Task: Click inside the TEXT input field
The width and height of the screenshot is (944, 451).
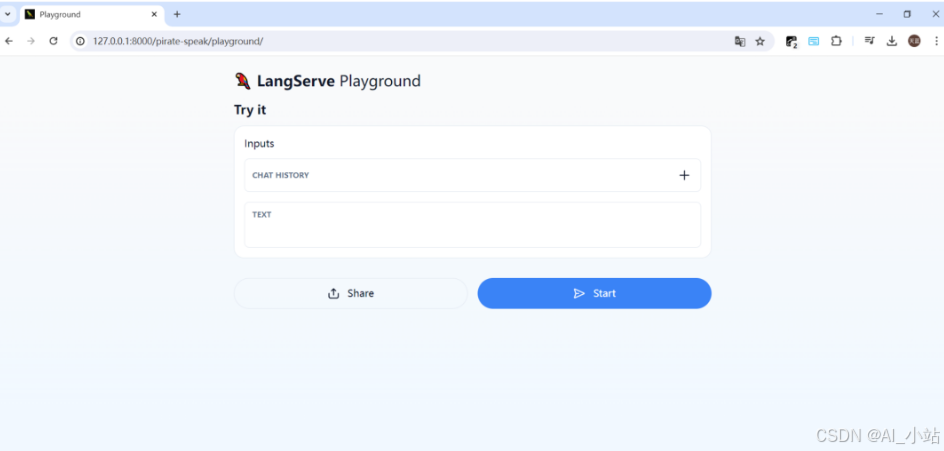Action: point(473,225)
